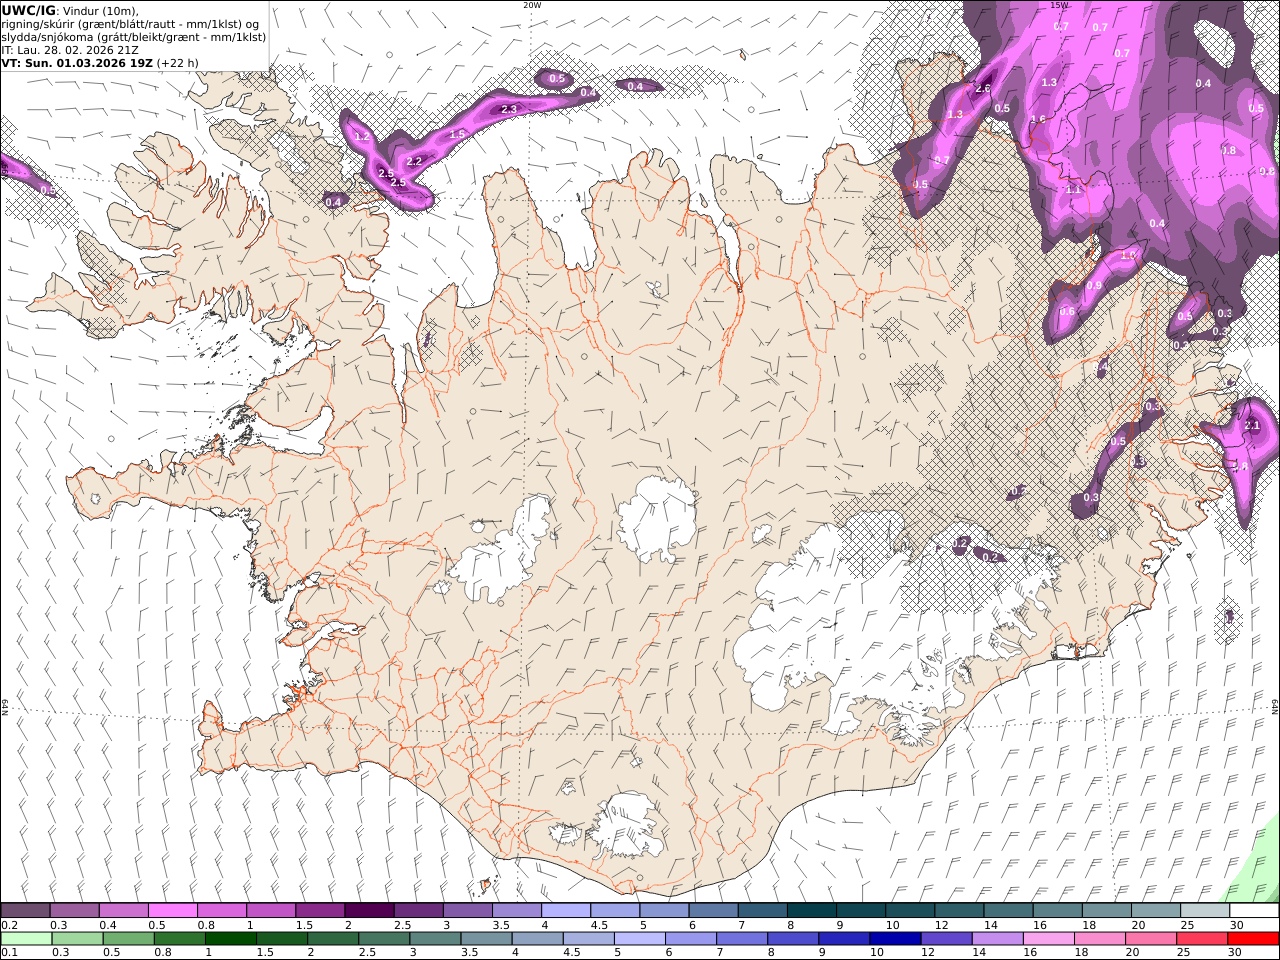
Task: Click the 'VT: Sun. 01.03.2026 19Z (+22 h)' line
Action: click(x=100, y=62)
